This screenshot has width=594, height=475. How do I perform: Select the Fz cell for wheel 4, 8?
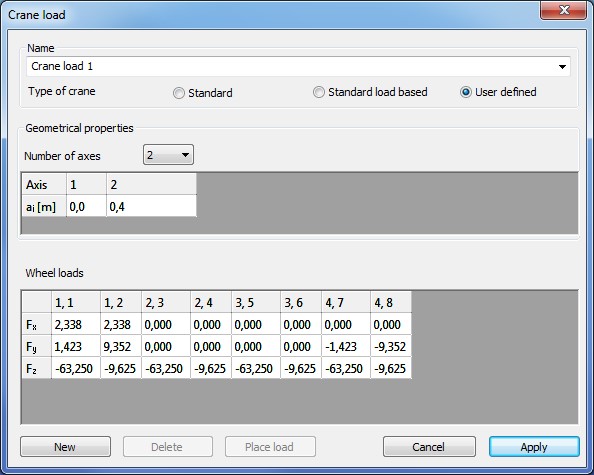pyautogui.click(x=391, y=368)
